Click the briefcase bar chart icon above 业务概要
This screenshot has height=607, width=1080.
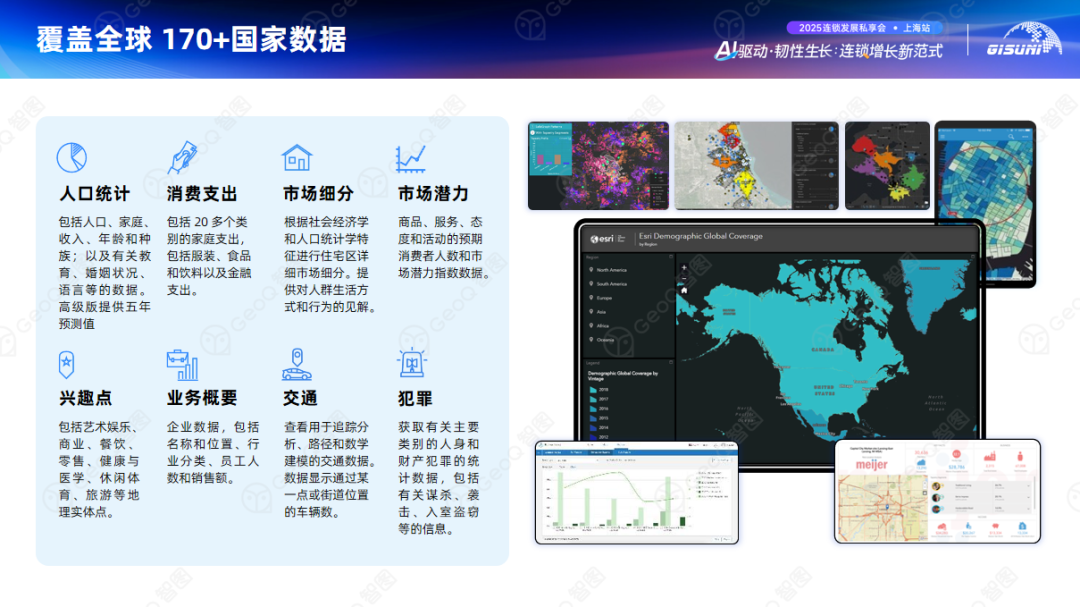[183, 364]
